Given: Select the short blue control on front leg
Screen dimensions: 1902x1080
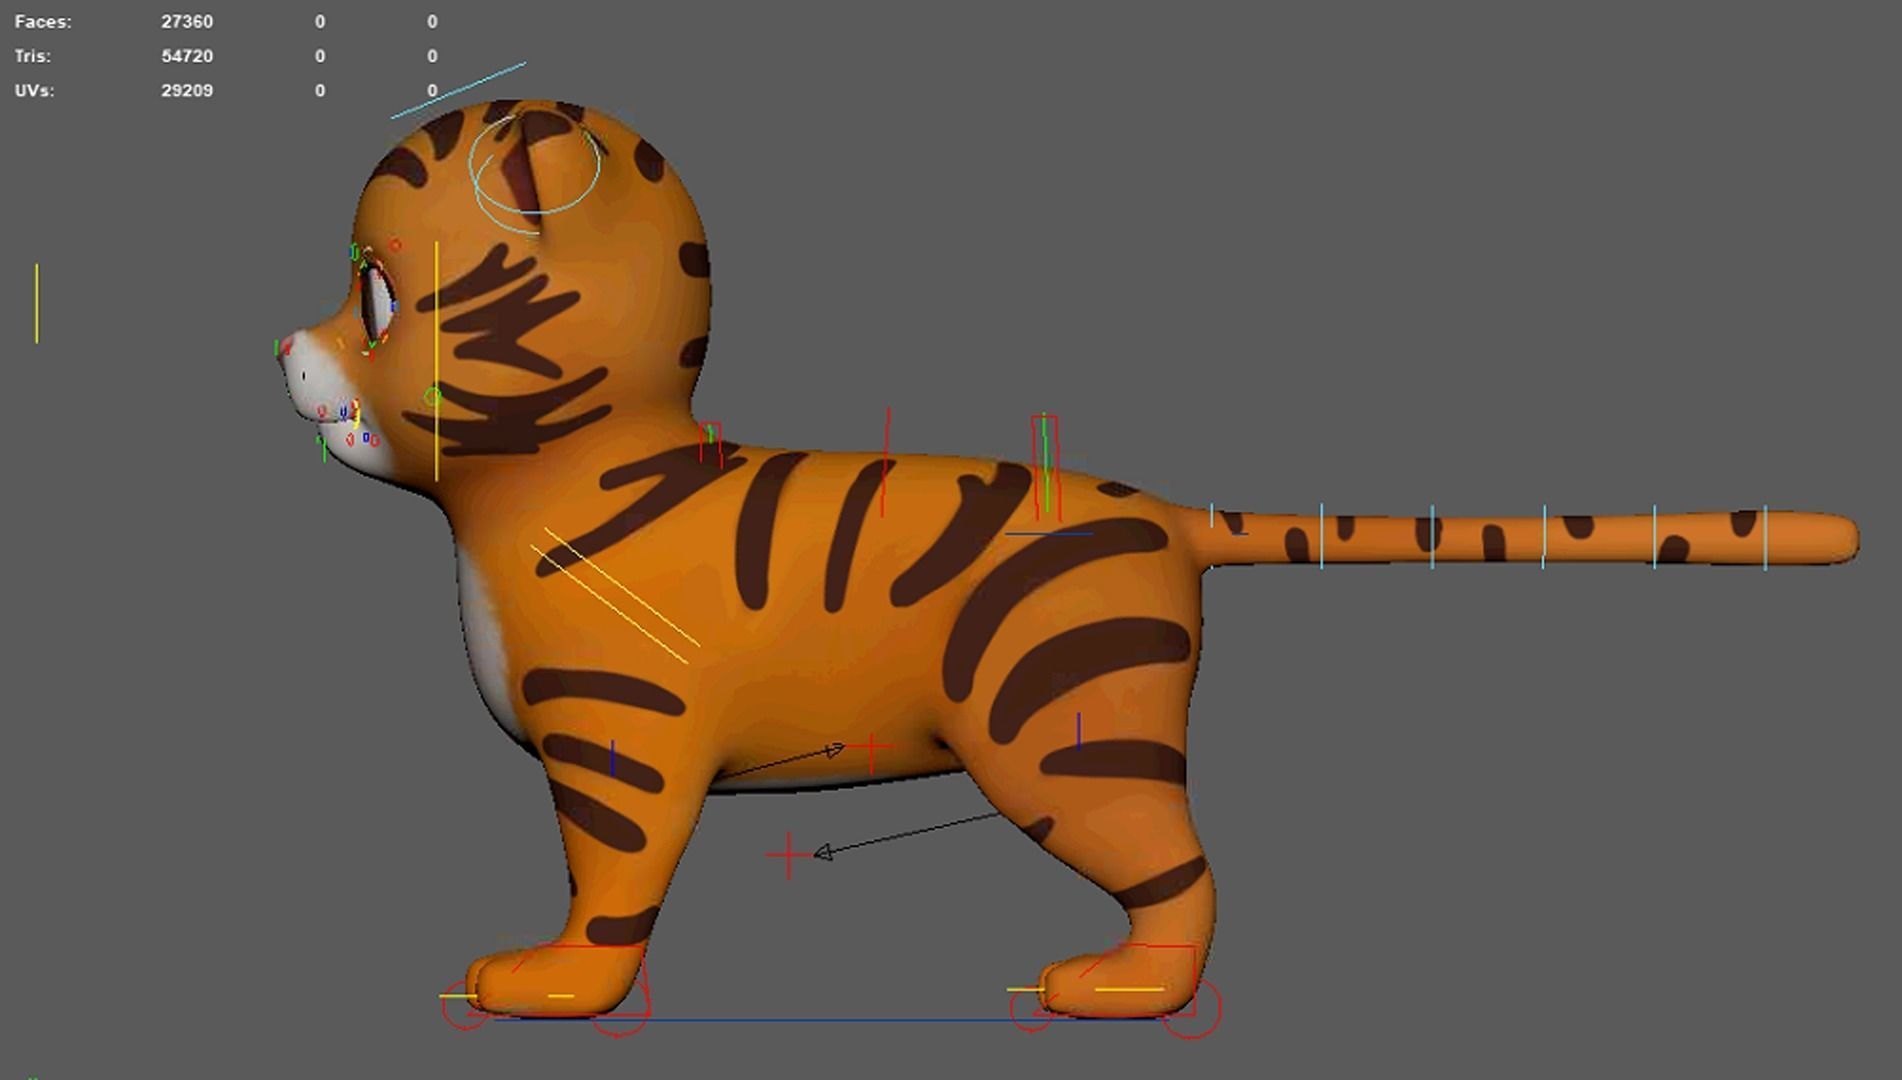Looking at the screenshot, I should point(612,759).
